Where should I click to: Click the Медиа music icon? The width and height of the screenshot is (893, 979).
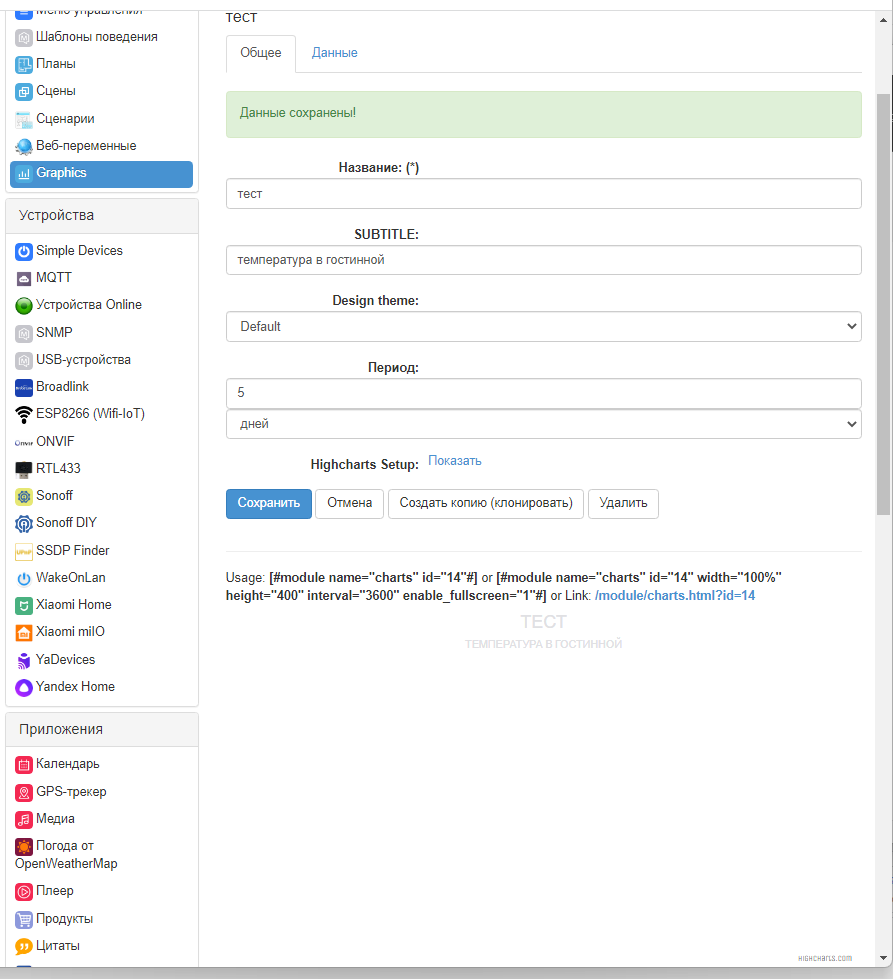pyautogui.click(x=24, y=819)
